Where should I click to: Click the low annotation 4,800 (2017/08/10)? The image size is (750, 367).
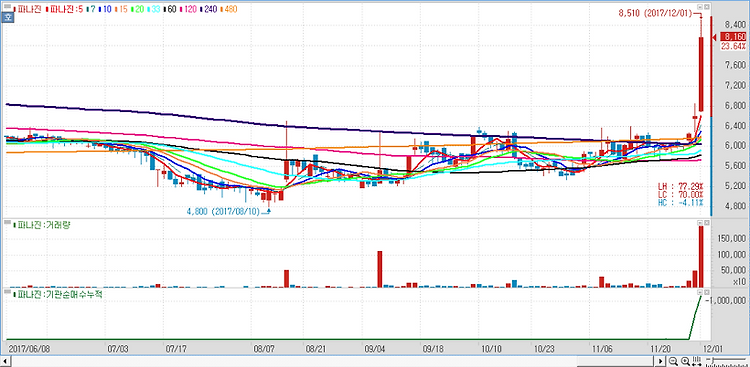[x=224, y=211]
